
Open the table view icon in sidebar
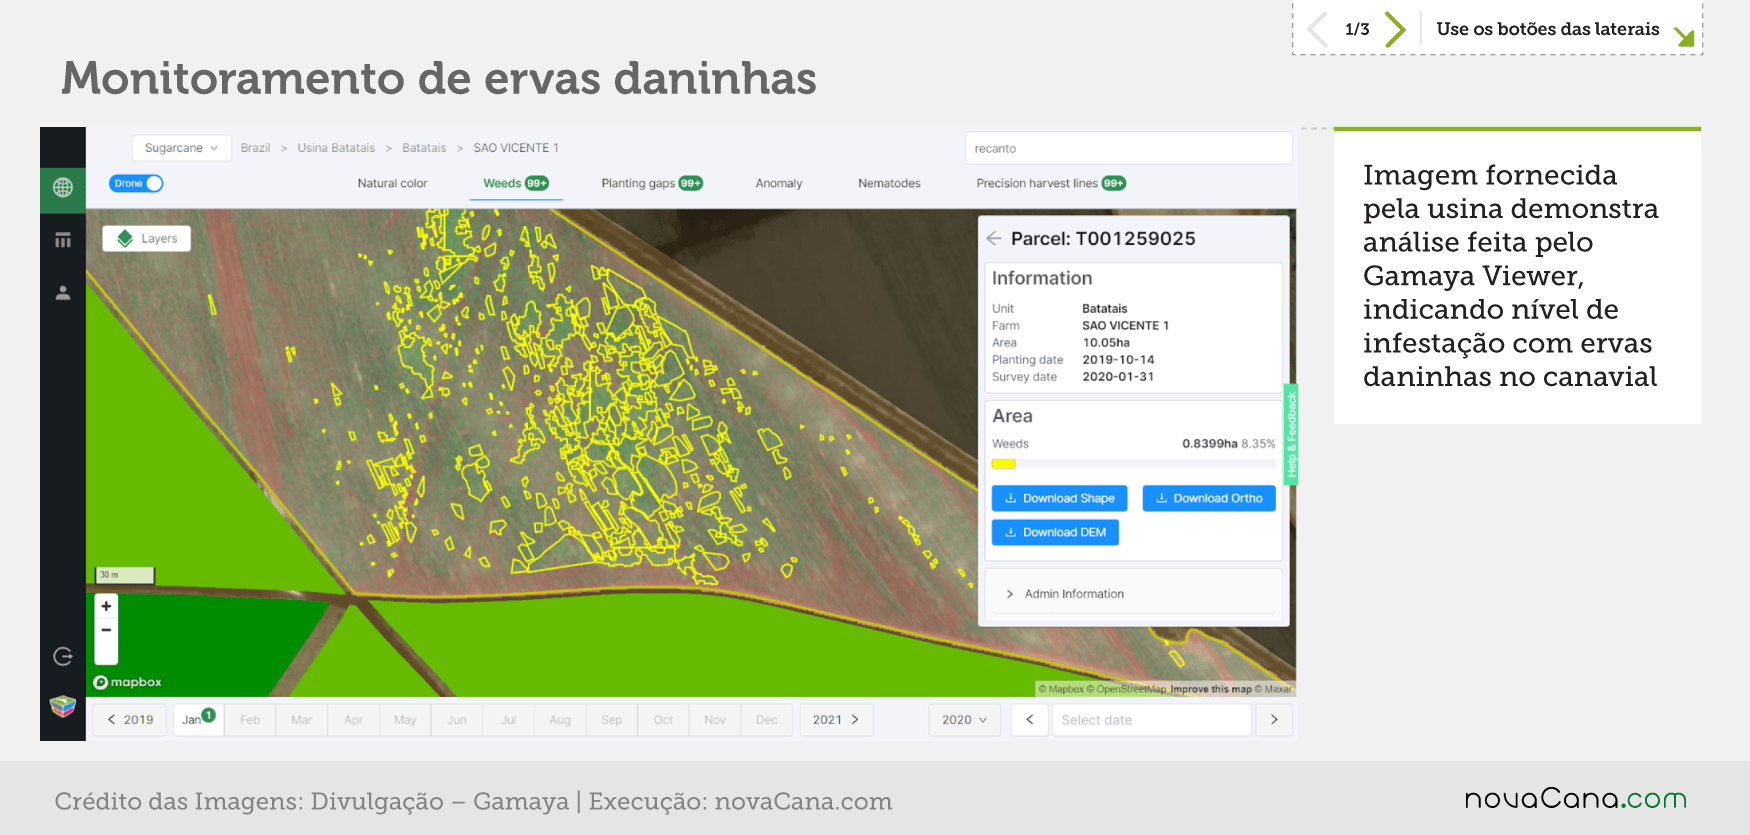coord(63,240)
